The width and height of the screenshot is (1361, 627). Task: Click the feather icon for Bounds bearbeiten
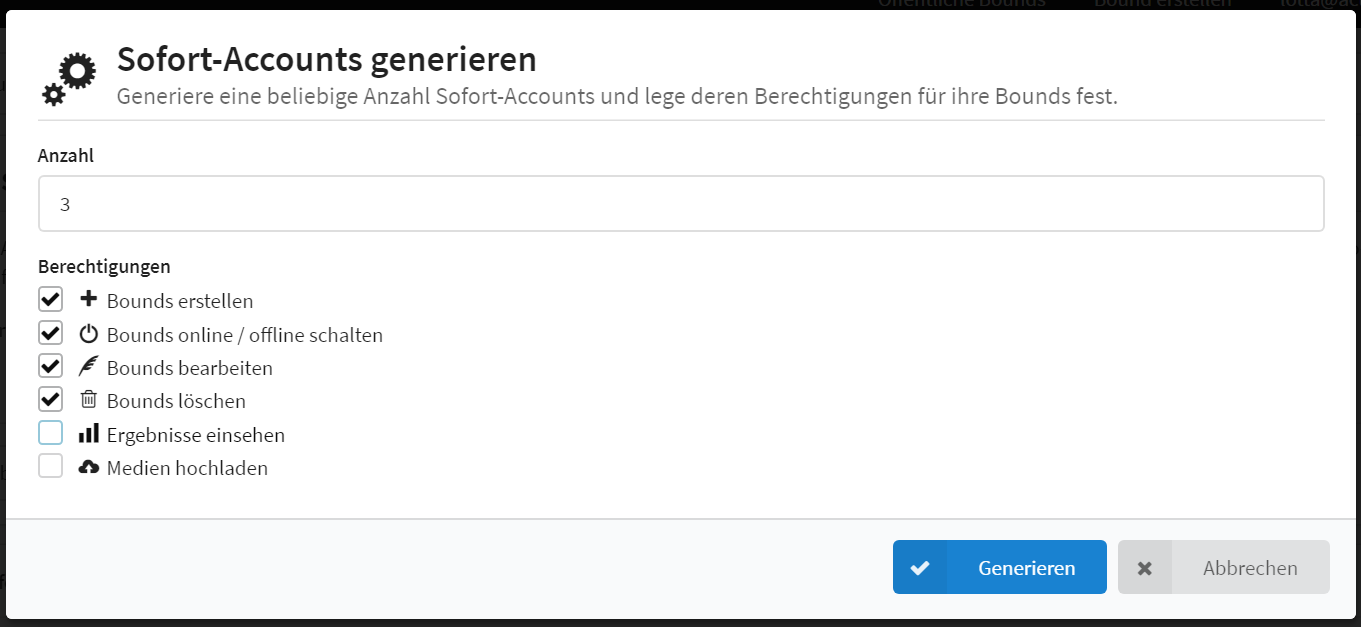pos(88,366)
